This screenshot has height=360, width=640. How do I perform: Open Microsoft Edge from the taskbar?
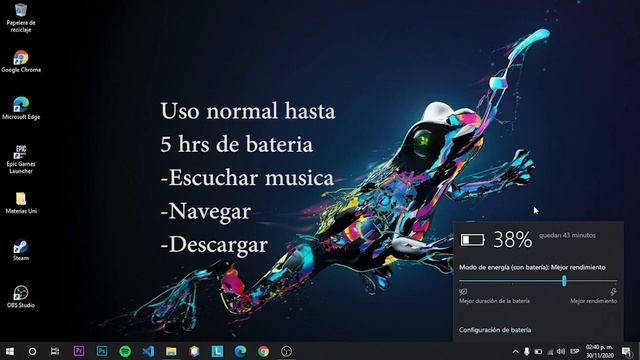[x=240, y=351]
